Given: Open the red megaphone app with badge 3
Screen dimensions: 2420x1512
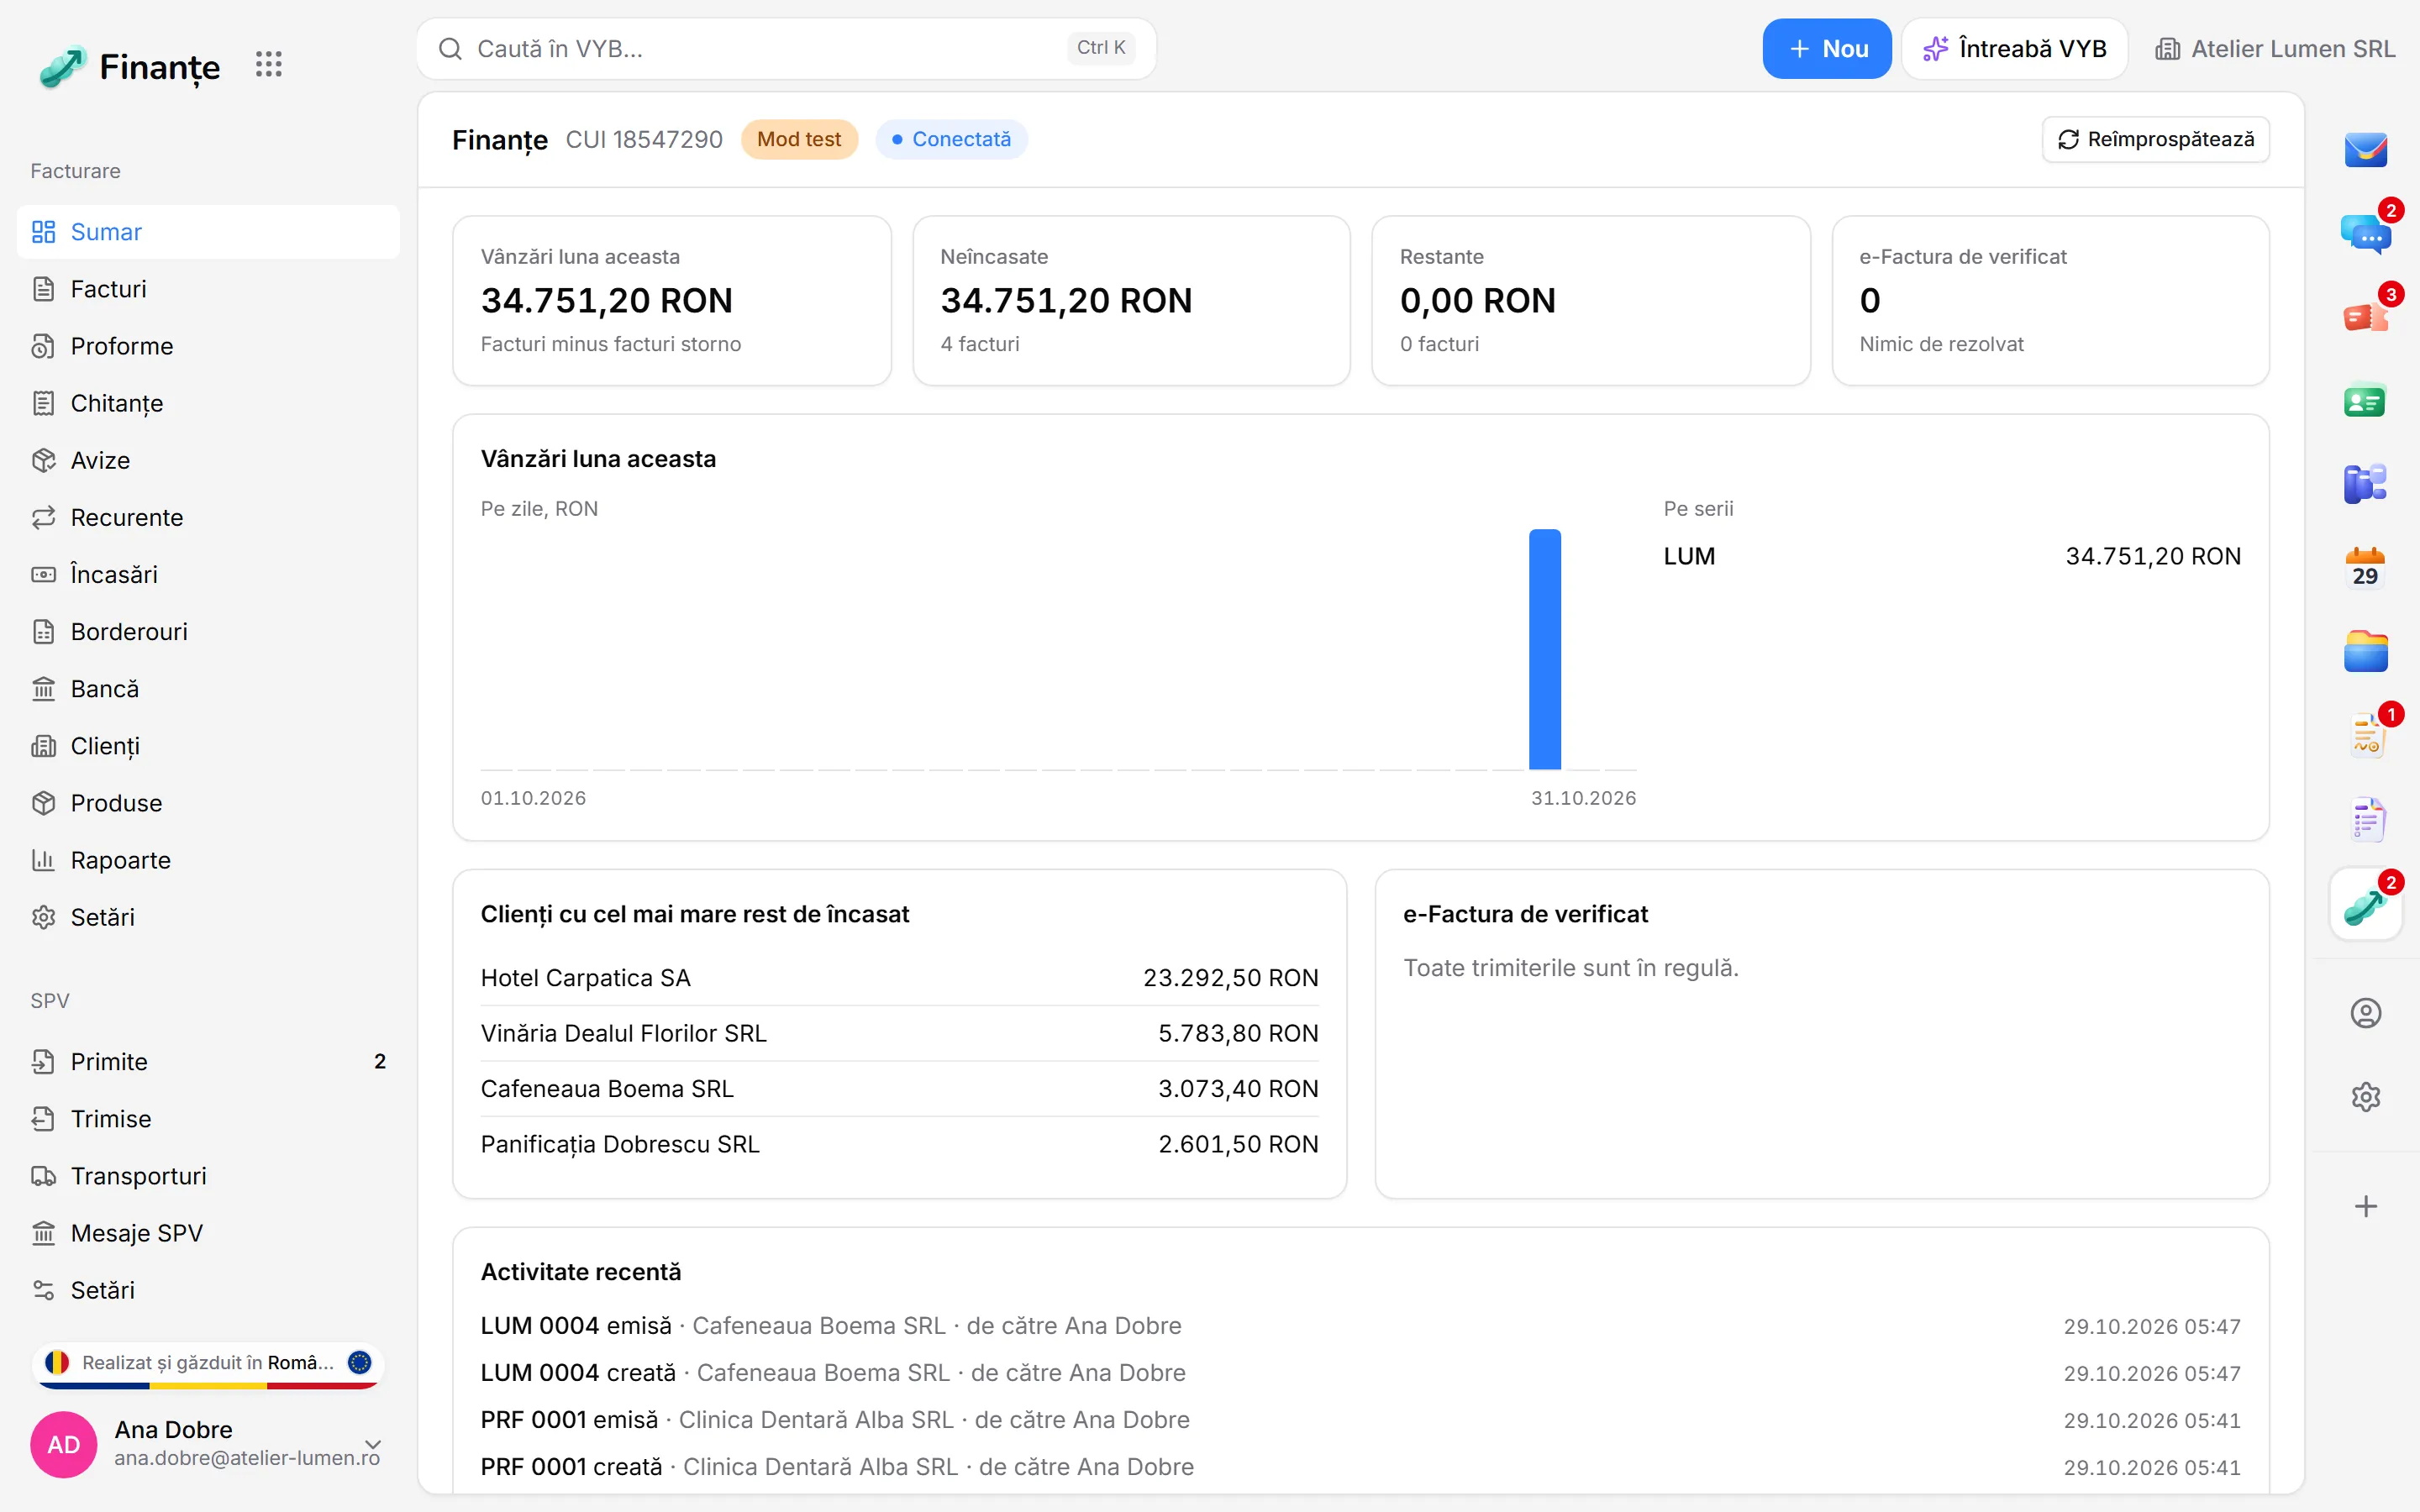Looking at the screenshot, I should tap(2365, 318).
